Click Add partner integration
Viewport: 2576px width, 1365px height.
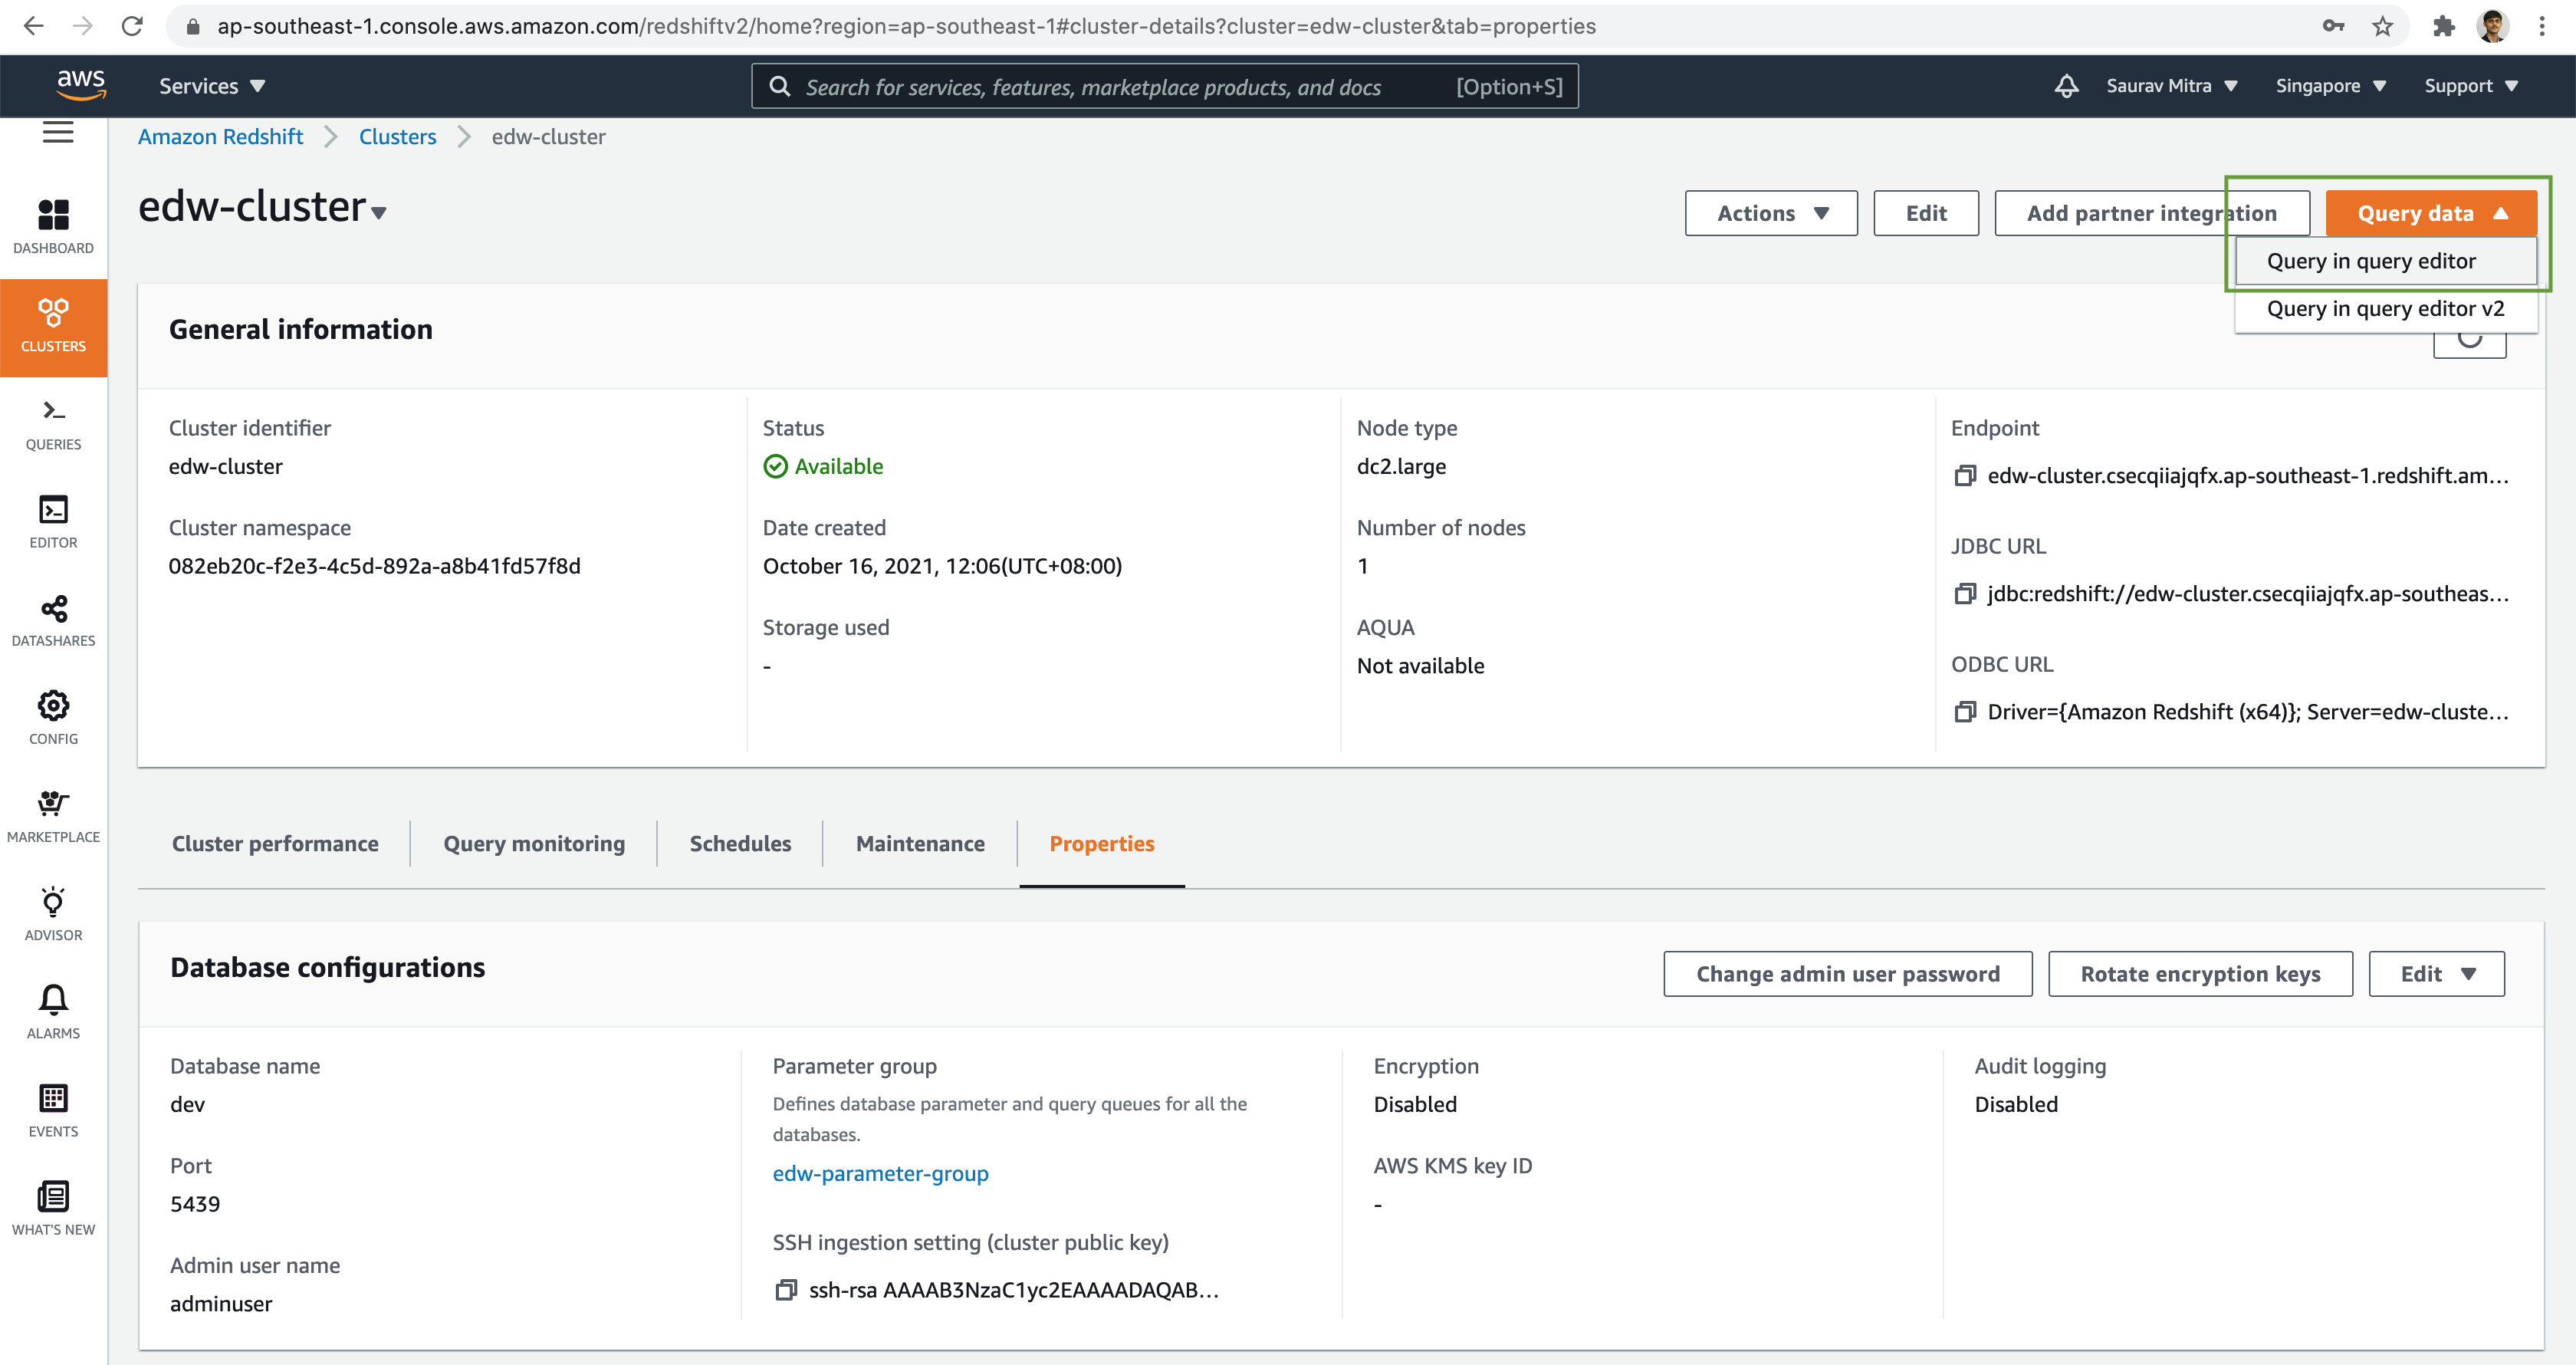click(x=2151, y=213)
